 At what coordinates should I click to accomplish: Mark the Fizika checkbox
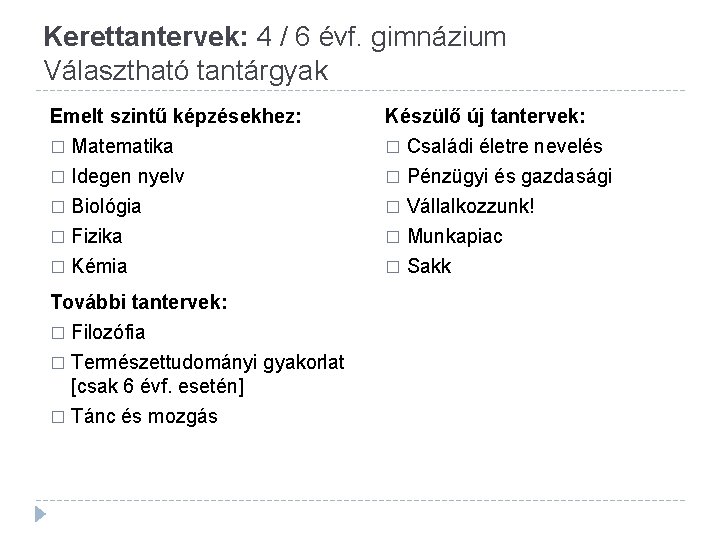pos(58,237)
